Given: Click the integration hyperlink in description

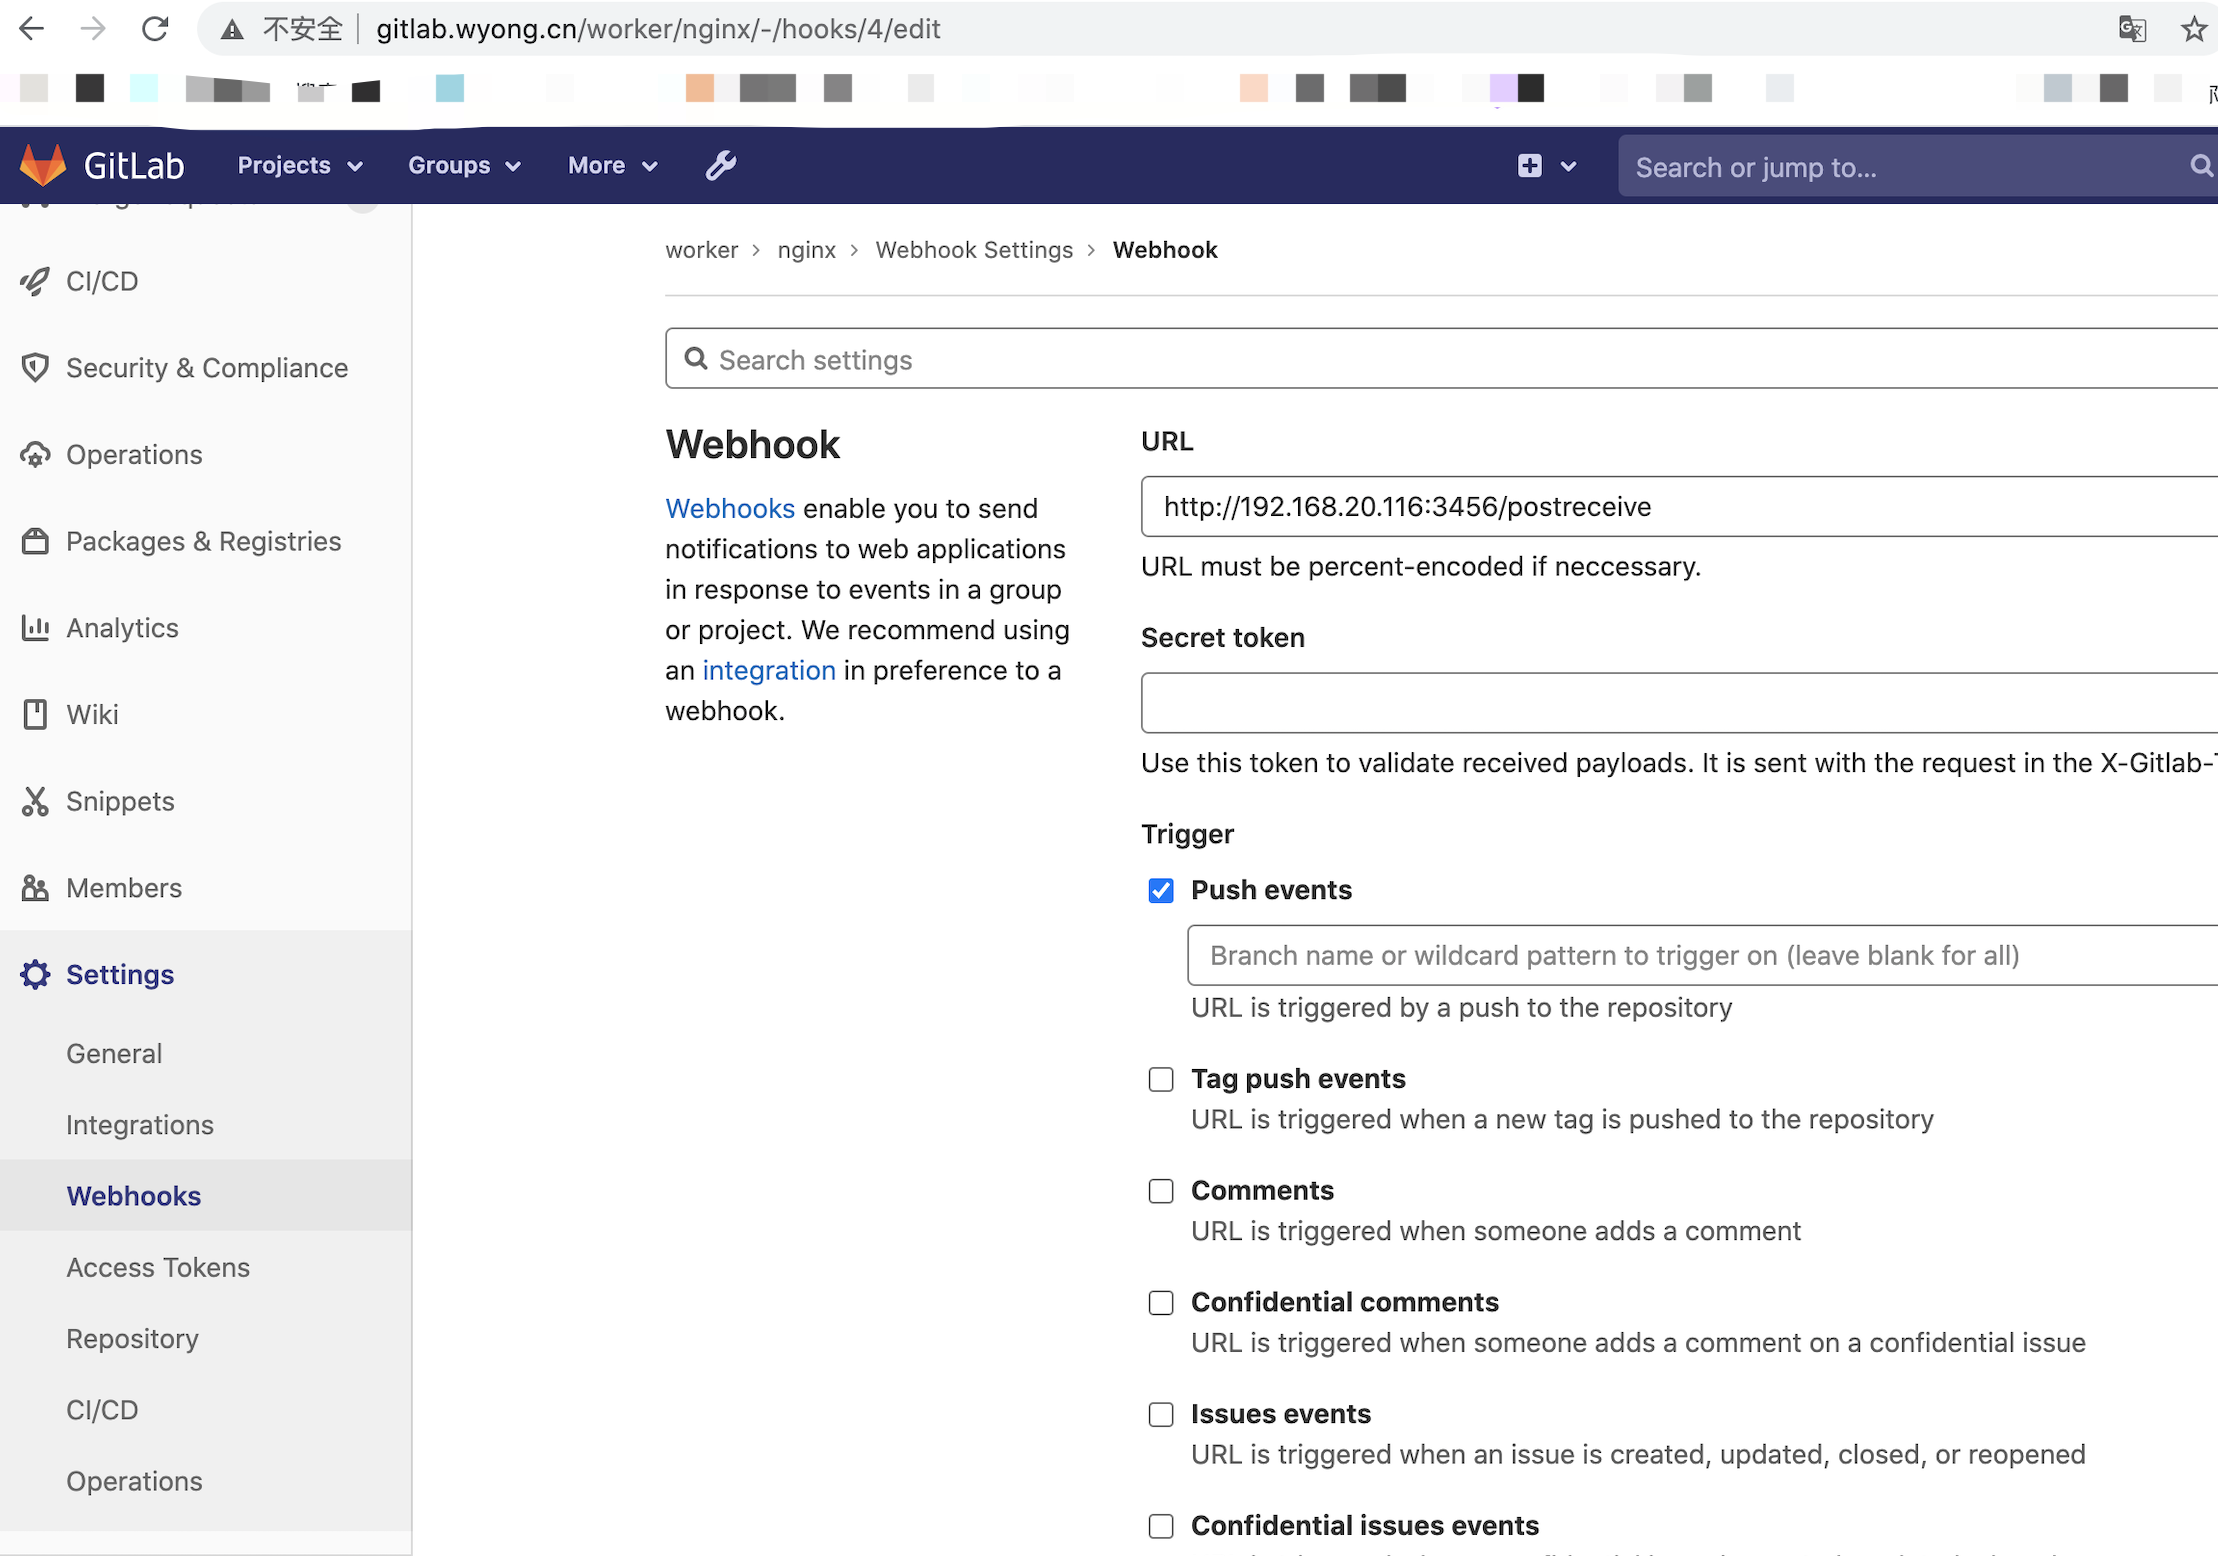Looking at the screenshot, I should click(769, 669).
